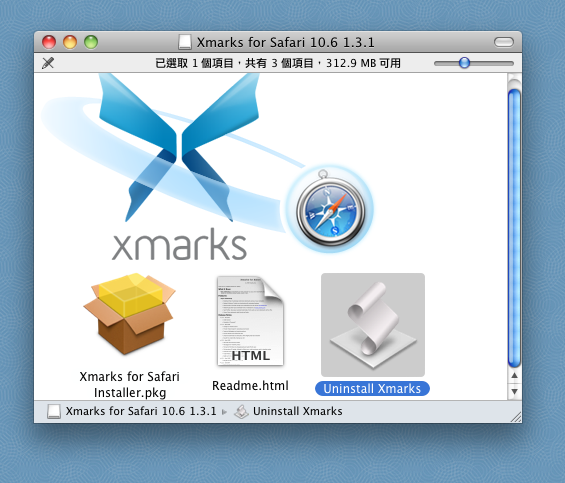Close the window with the red button
This screenshot has height=483, width=565.
(x=49, y=42)
